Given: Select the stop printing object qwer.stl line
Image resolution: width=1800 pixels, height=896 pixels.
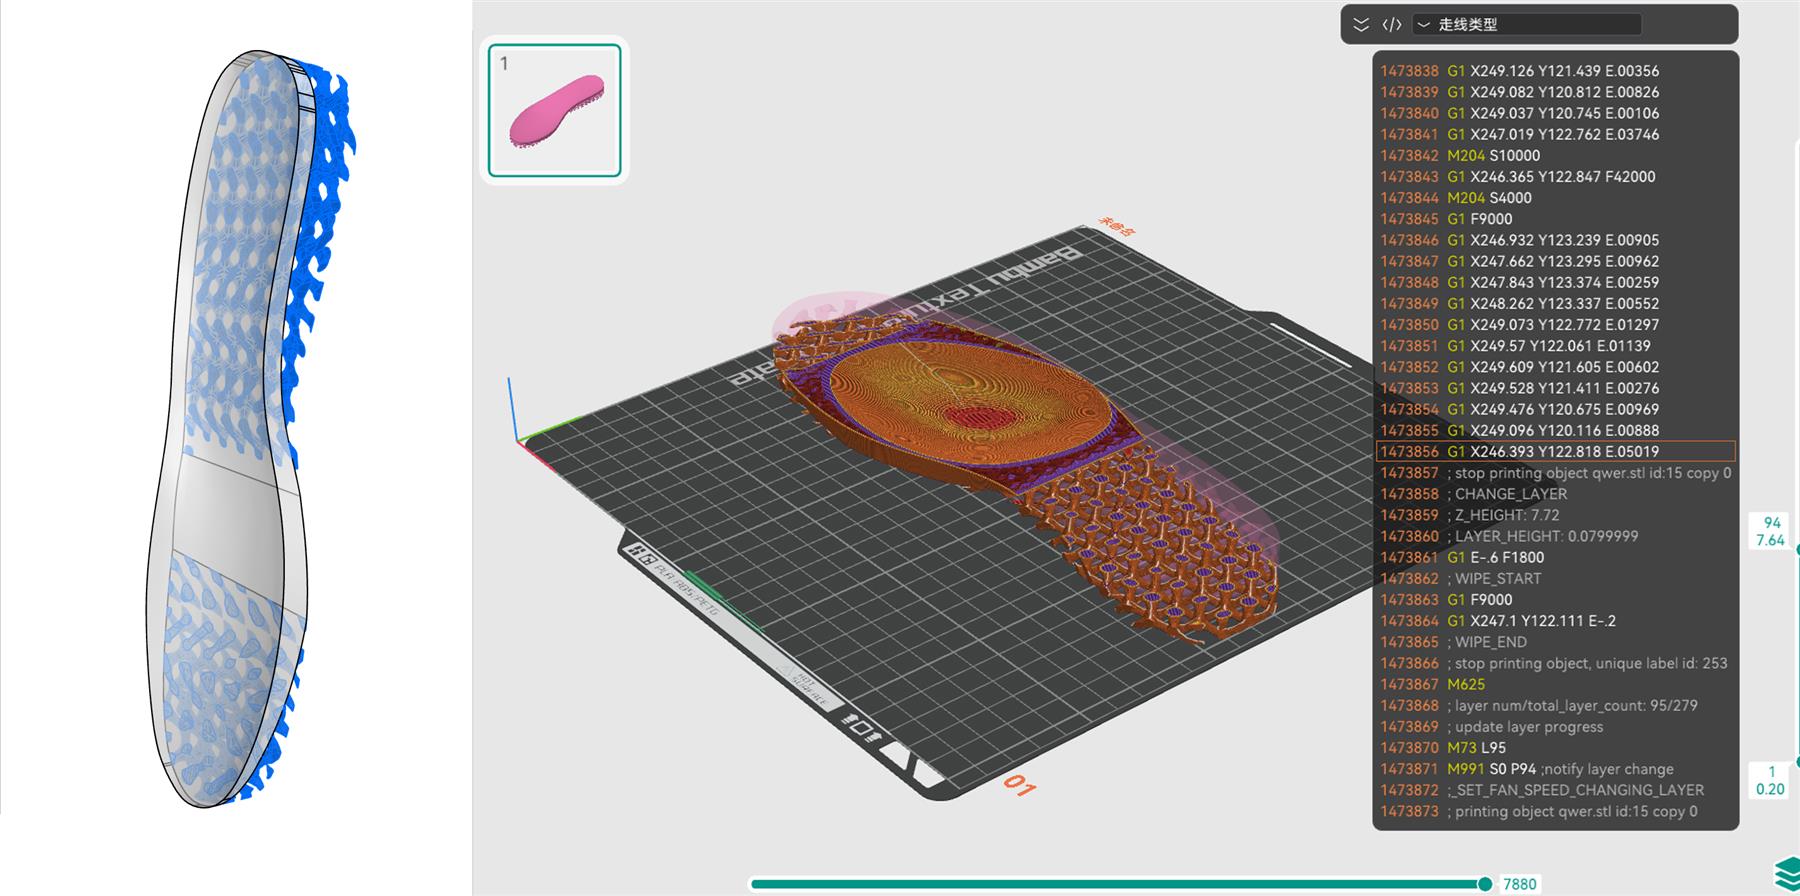Looking at the screenshot, I should coord(1556,473).
